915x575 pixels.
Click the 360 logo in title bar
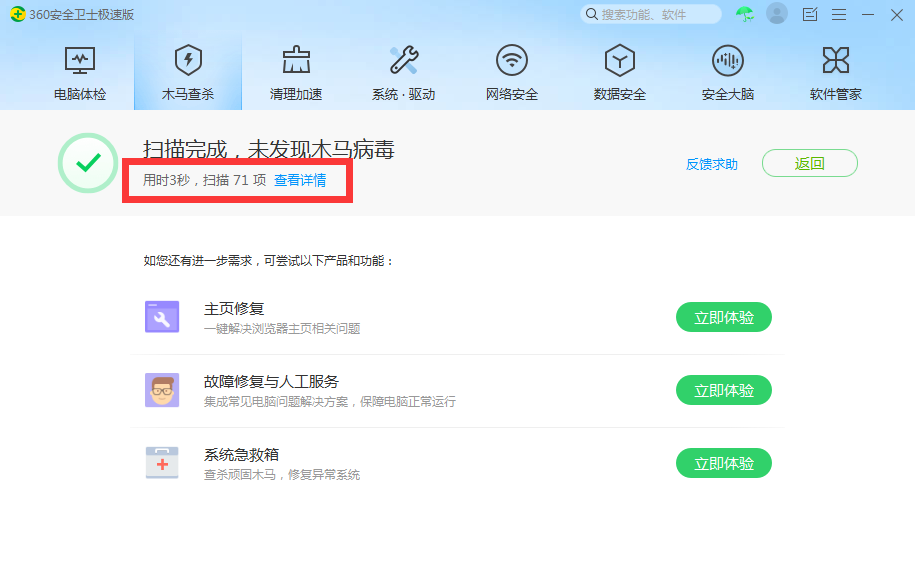pos(18,14)
